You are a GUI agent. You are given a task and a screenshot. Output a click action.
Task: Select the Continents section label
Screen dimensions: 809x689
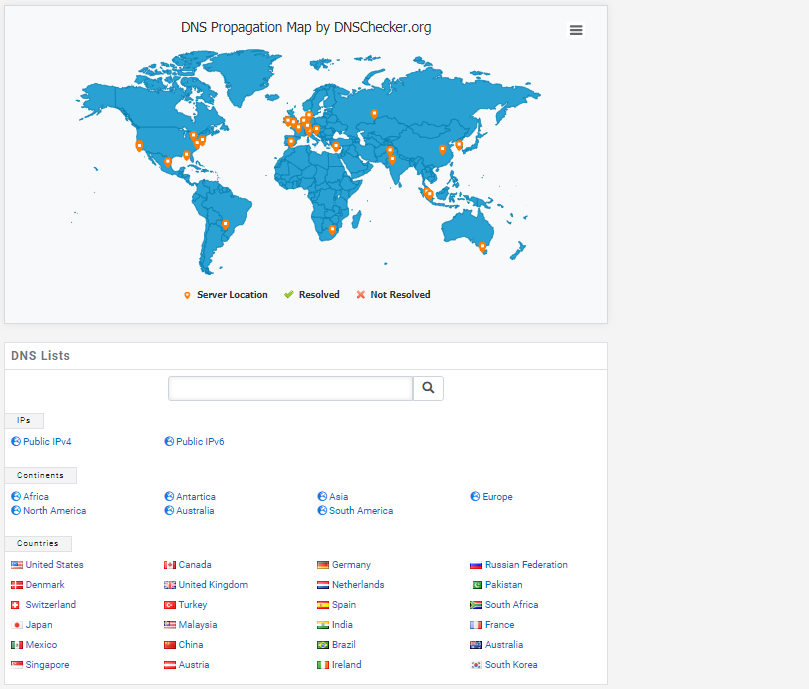(40, 476)
